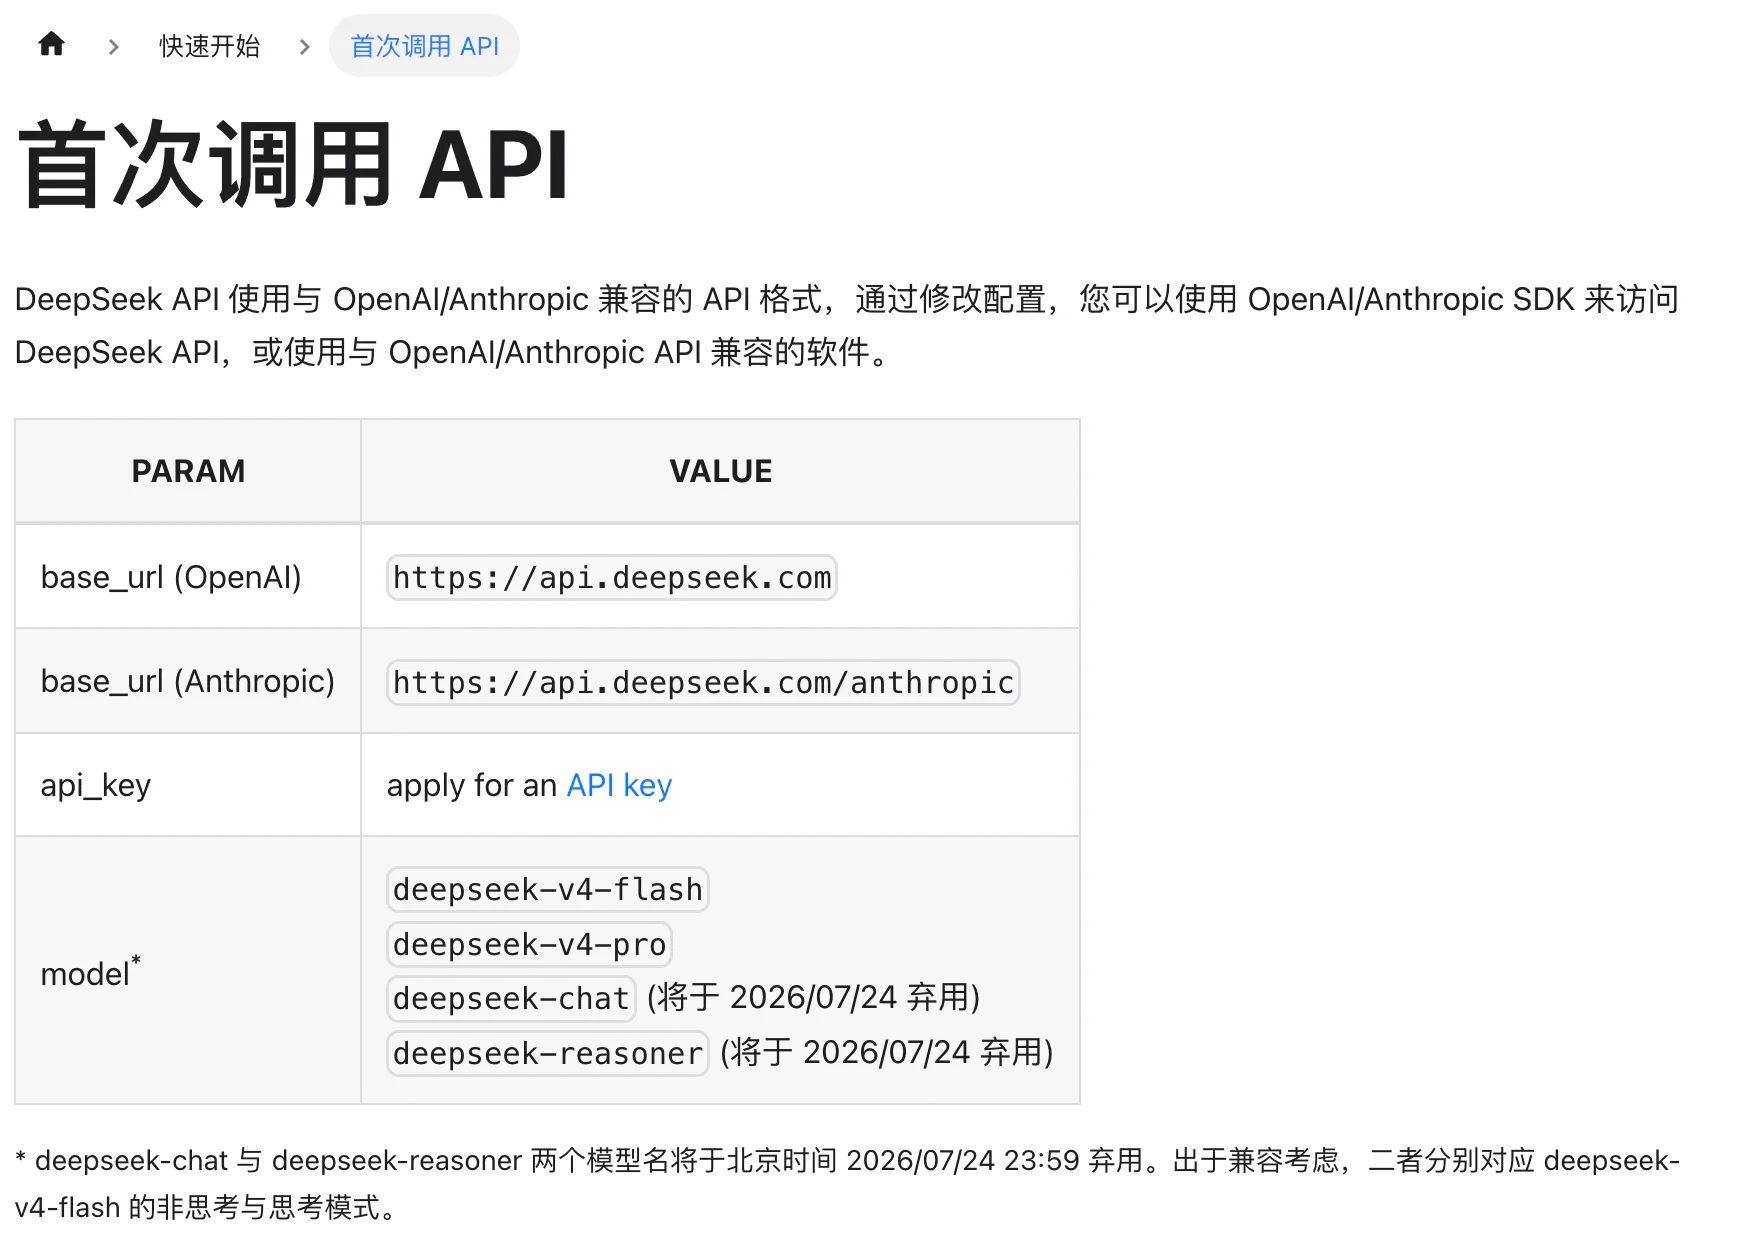1742x1256 pixels.
Task: Click the https://api.deepseek.com/anthropic code value
Action: [703, 683]
